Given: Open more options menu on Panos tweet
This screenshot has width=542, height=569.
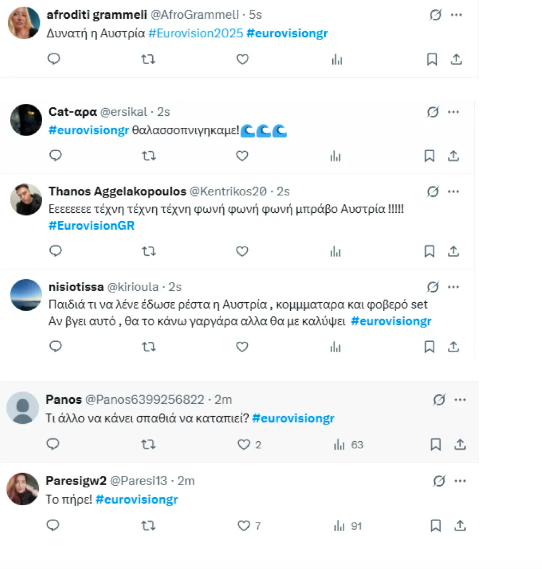Looking at the screenshot, I should [460, 400].
